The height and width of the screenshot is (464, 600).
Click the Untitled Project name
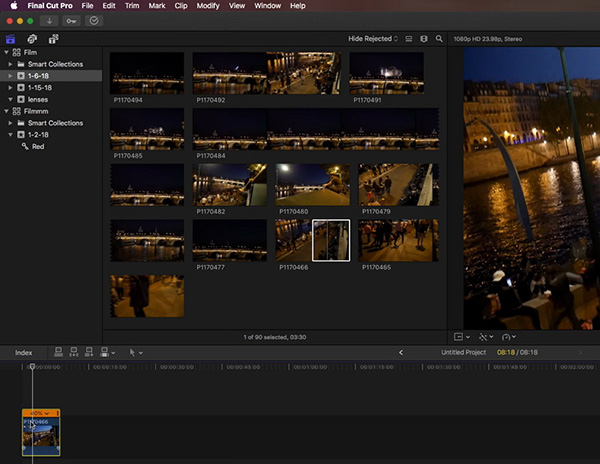[x=463, y=352]
